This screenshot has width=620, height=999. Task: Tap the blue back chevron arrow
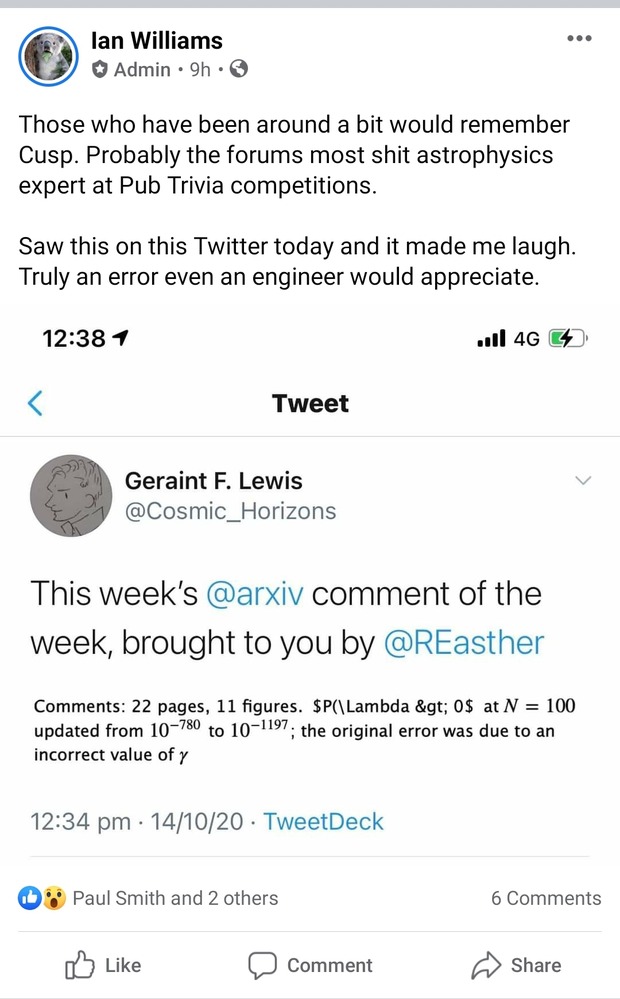(x=35, y=403)
